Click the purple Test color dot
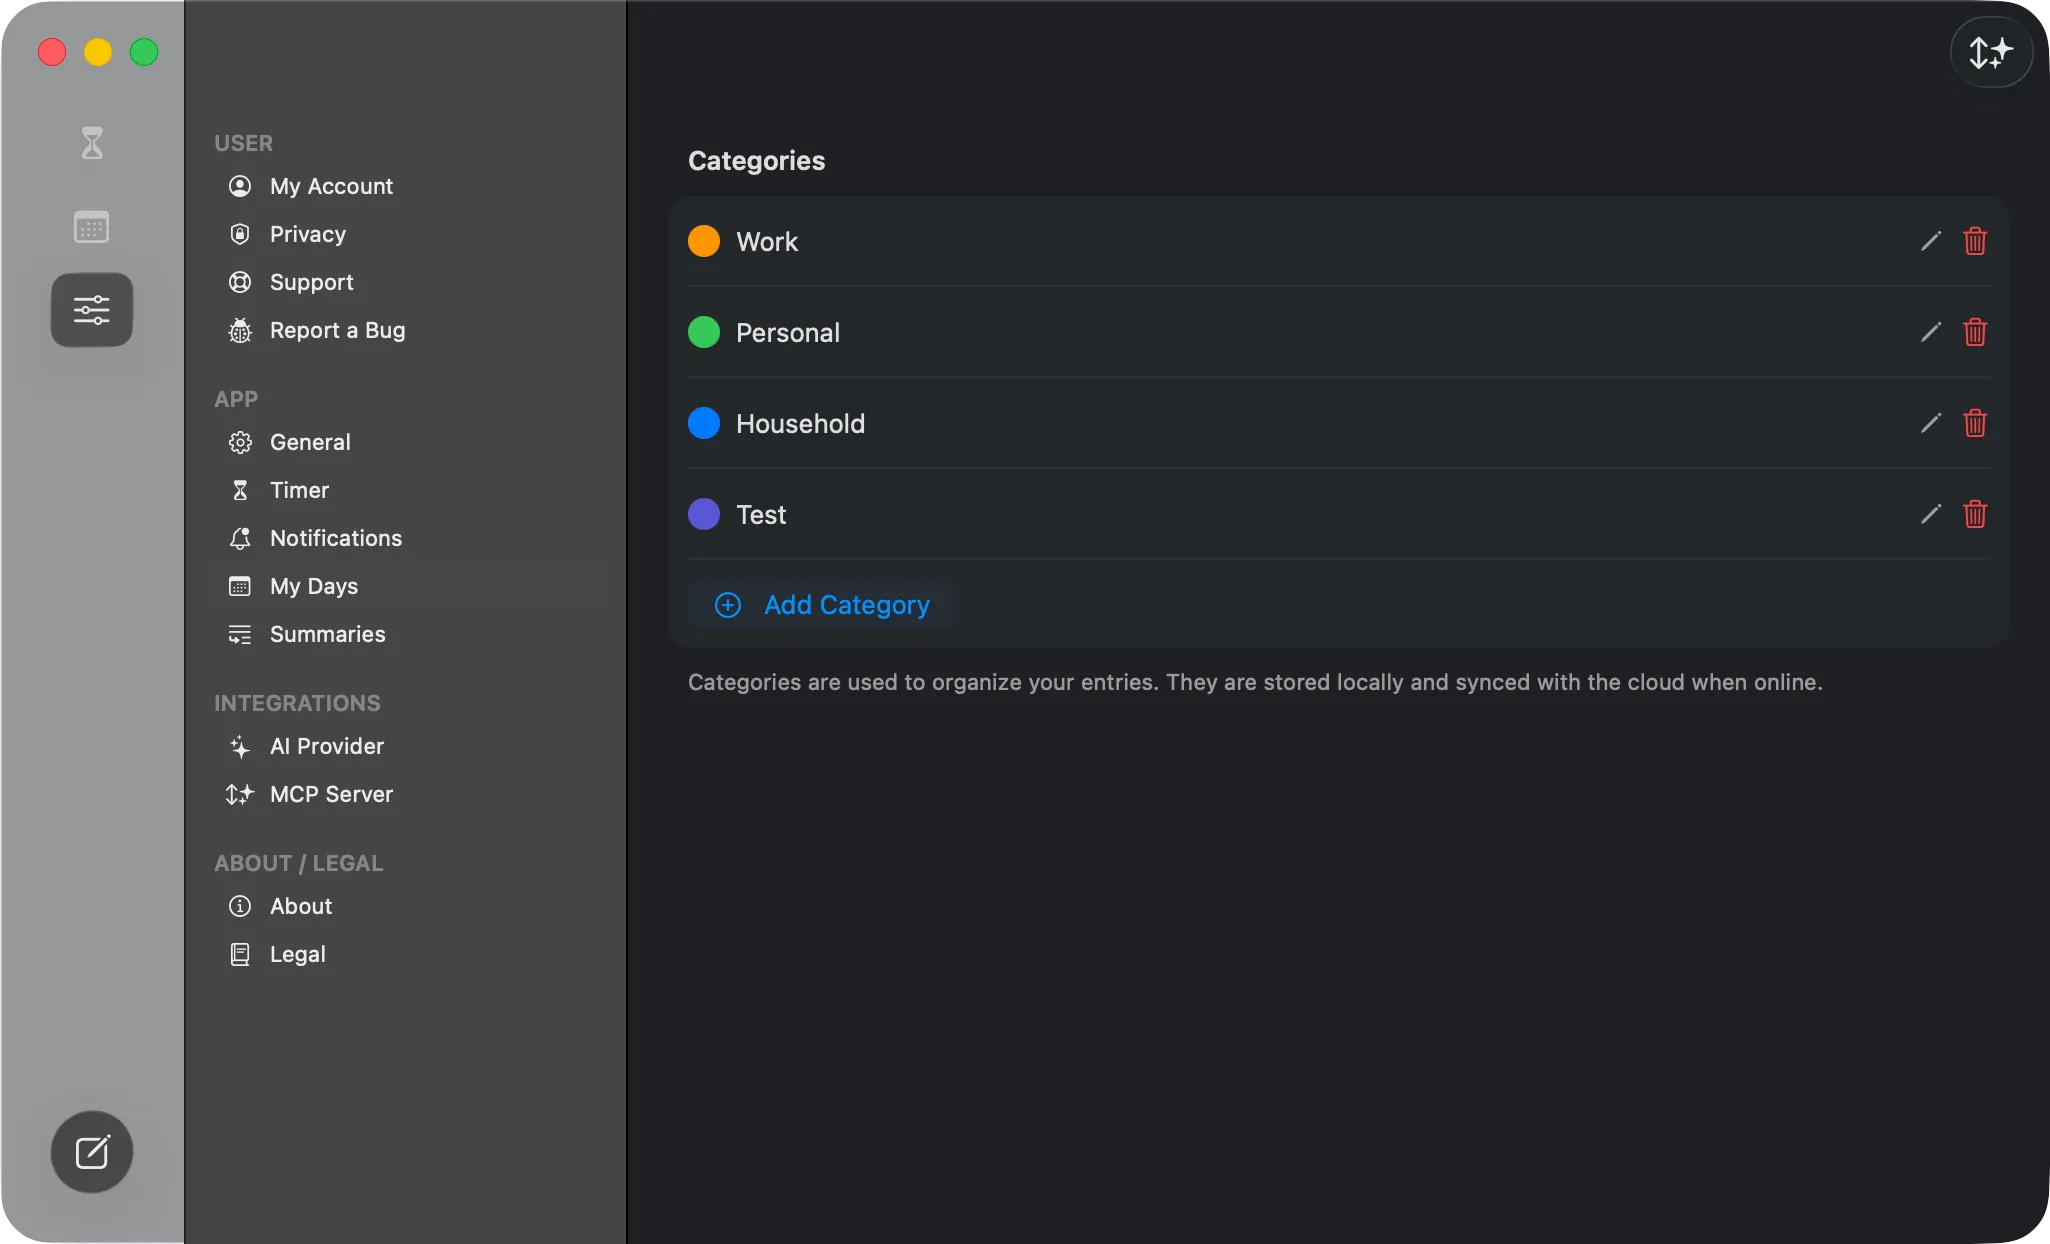2050x1244 pixels. [x=704, y=514]
